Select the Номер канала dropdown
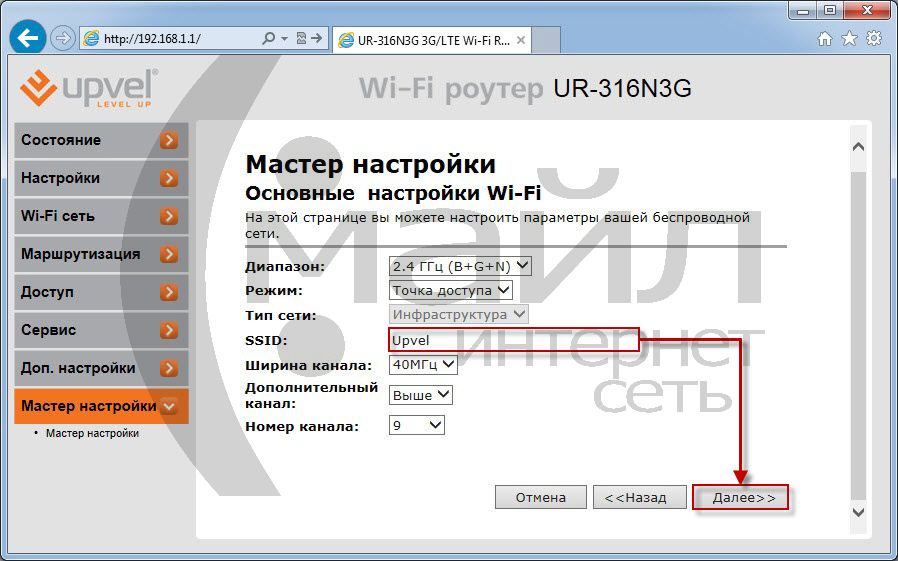 tap(416, 425)
